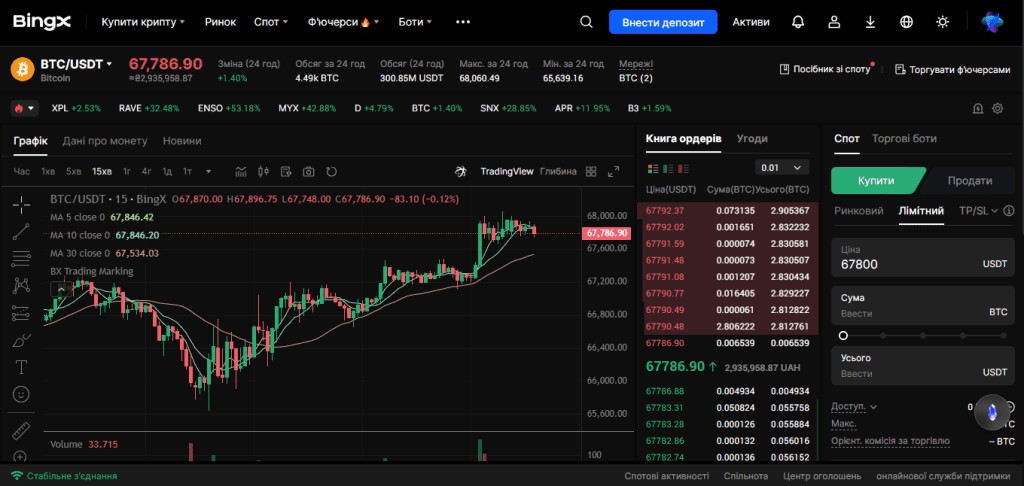Screen dimensions: 1024x486
Task: Switch to the Продати sell side
Action: pyautogui.click(x=970, y=181)
